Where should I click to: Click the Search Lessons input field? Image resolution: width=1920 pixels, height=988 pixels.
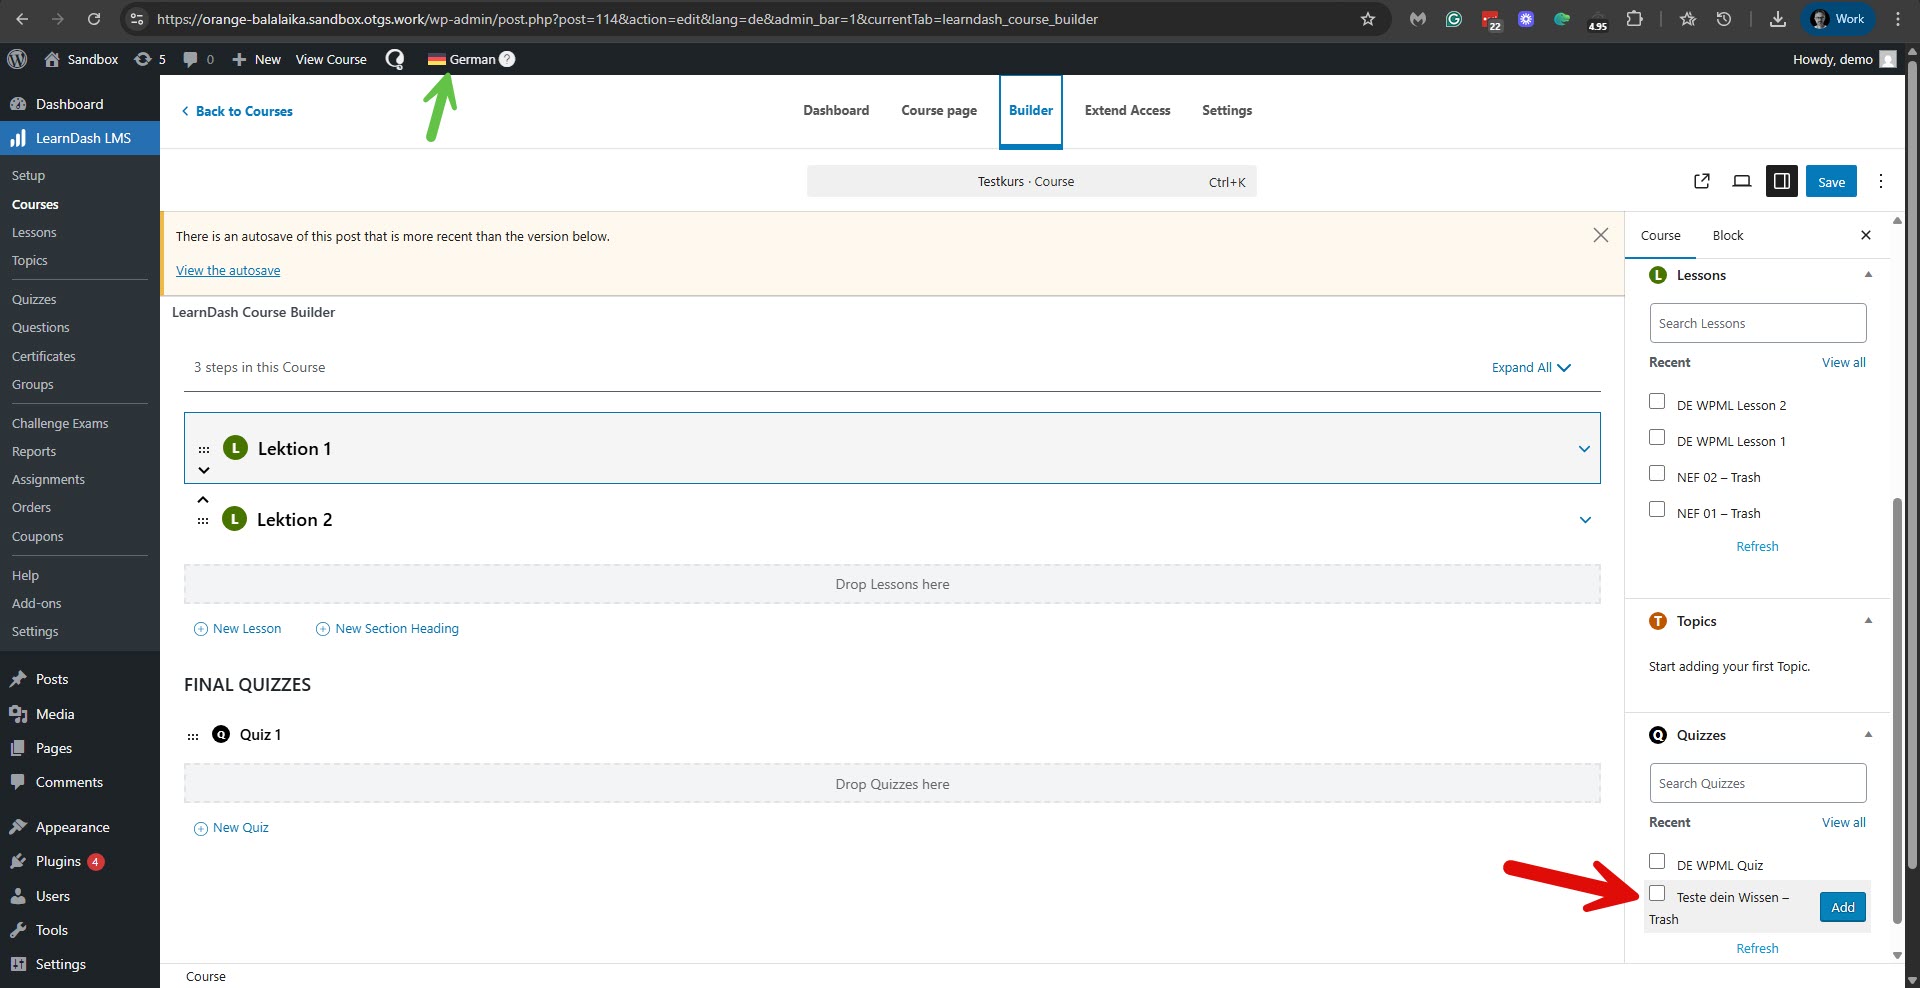coord(1757,324)
